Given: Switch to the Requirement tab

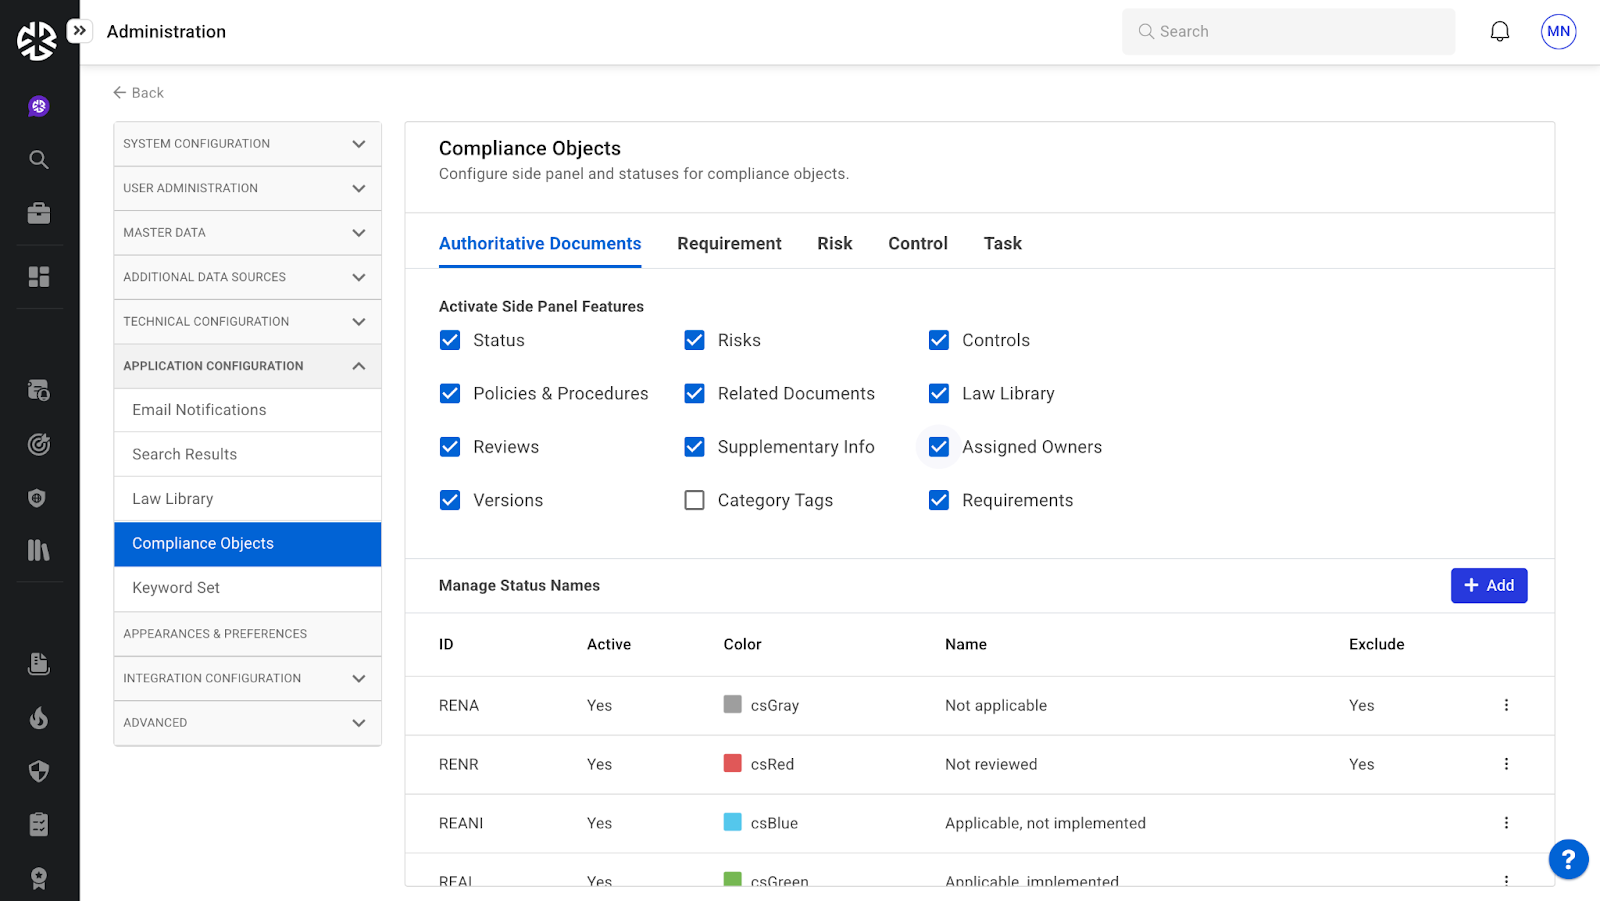Looking at the screenshot, I should 729,244.
